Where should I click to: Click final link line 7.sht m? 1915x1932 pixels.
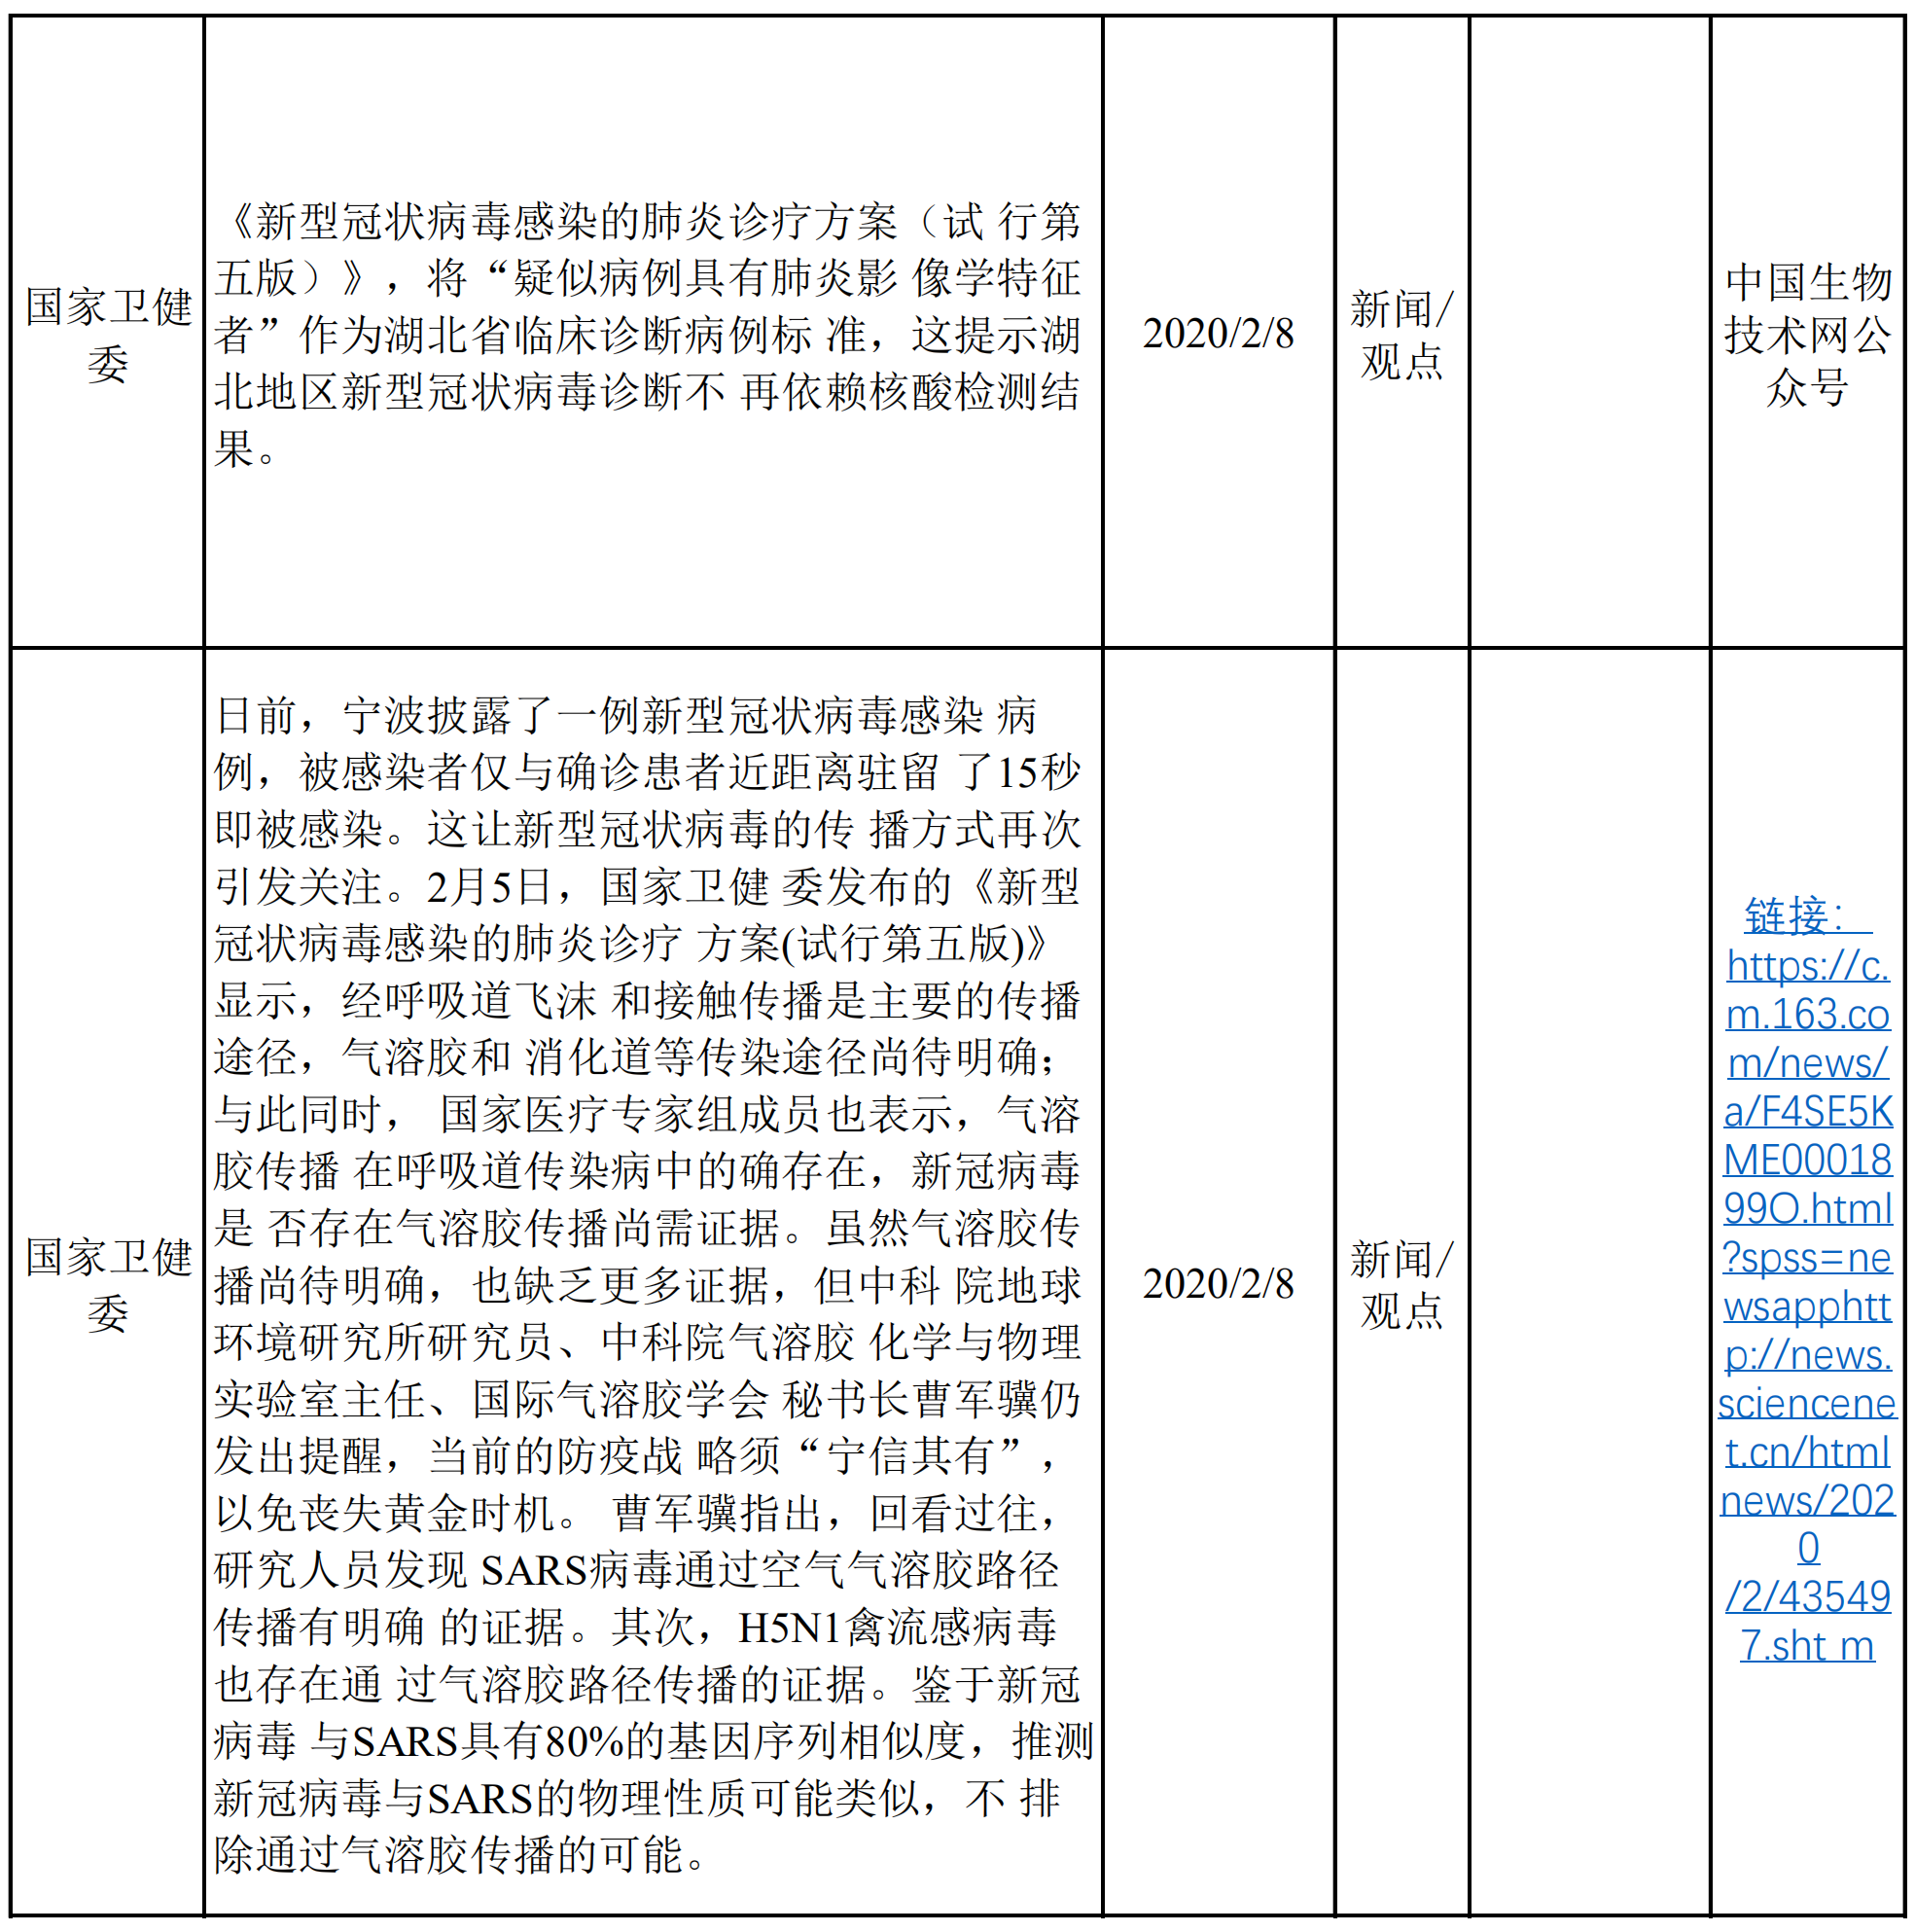coord(1806,1646)
